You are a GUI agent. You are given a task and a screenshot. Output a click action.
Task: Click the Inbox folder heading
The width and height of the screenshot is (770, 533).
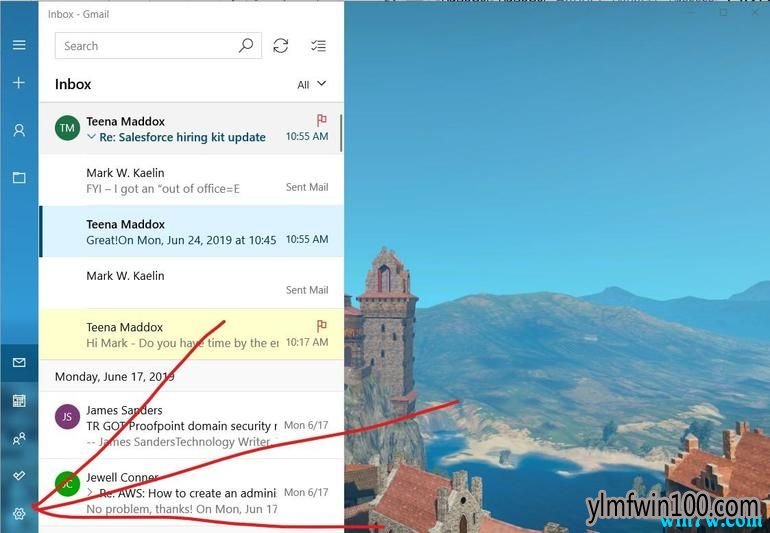[73, 84]
